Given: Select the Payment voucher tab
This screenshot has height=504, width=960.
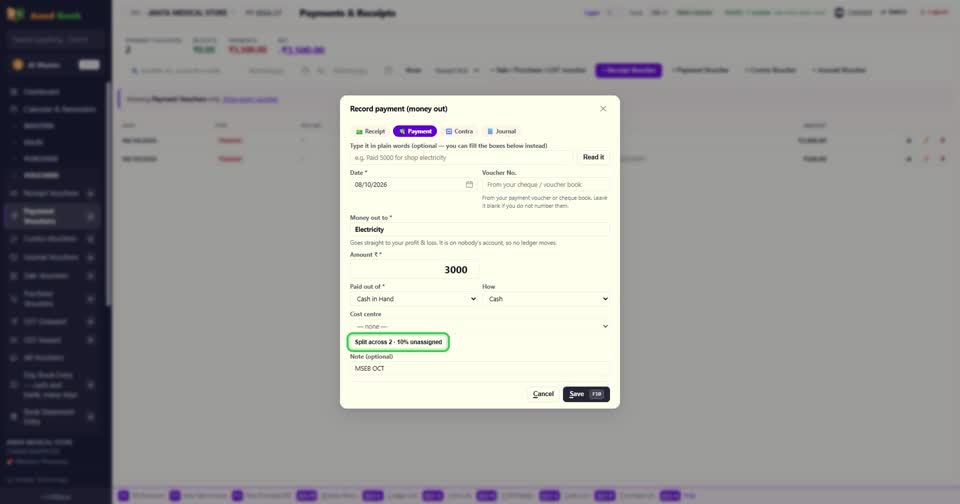Looking at the screenshot, I should click(414, 131).
